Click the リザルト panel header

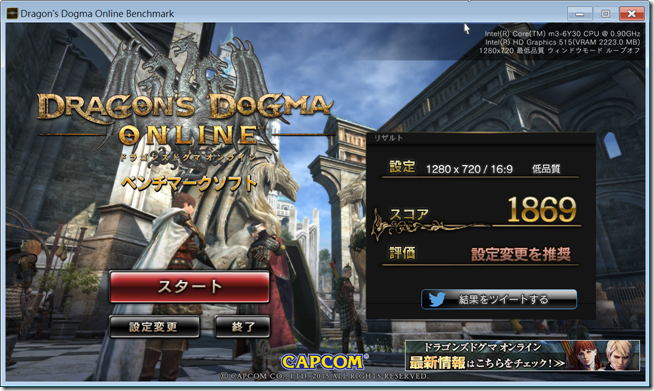tap(389, 138)
